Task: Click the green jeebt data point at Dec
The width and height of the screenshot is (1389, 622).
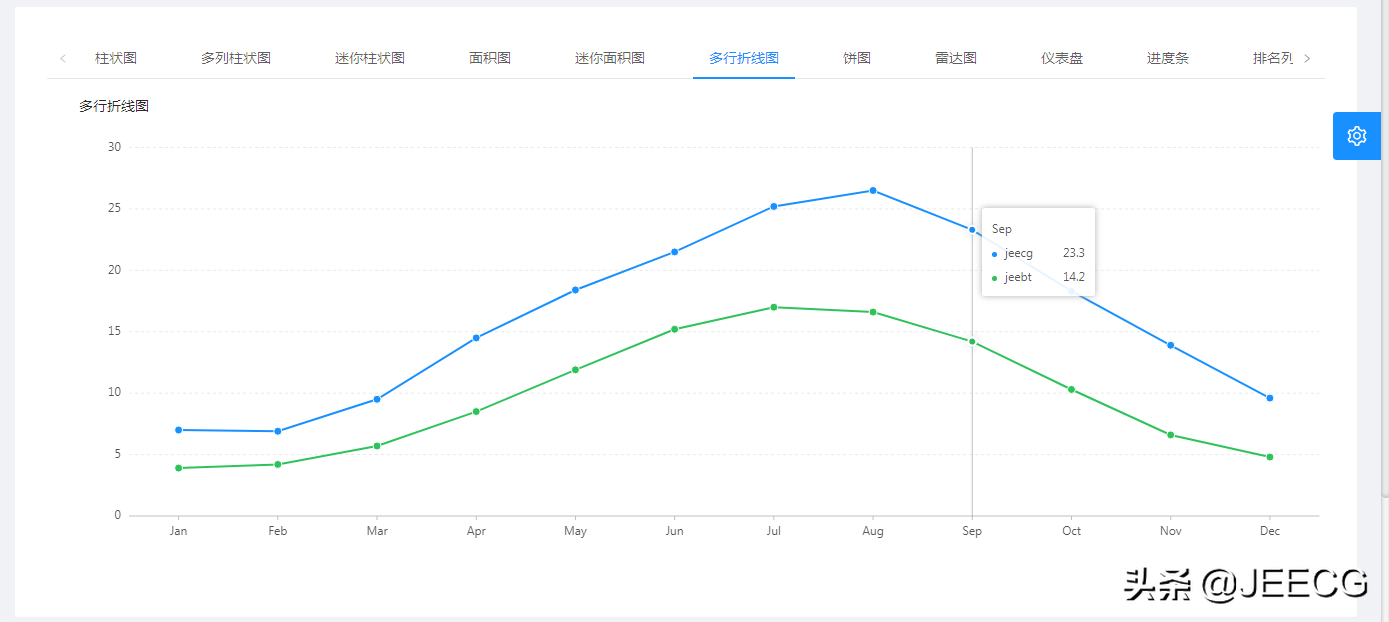Action: 1270,457
